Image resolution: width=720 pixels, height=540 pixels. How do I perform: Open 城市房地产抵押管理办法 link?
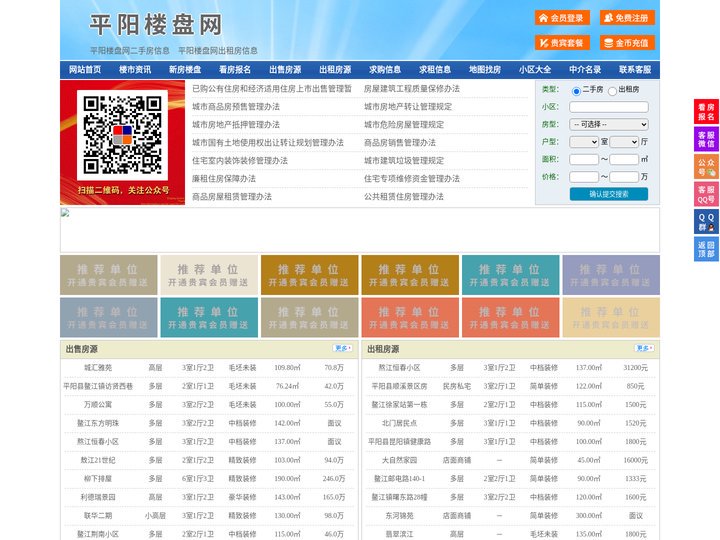[x=236, y=124]
